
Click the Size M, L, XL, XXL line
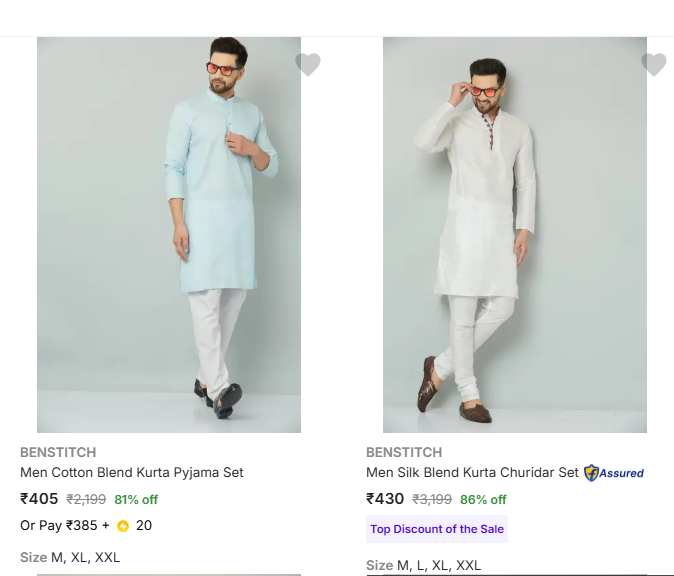(423, 565)
